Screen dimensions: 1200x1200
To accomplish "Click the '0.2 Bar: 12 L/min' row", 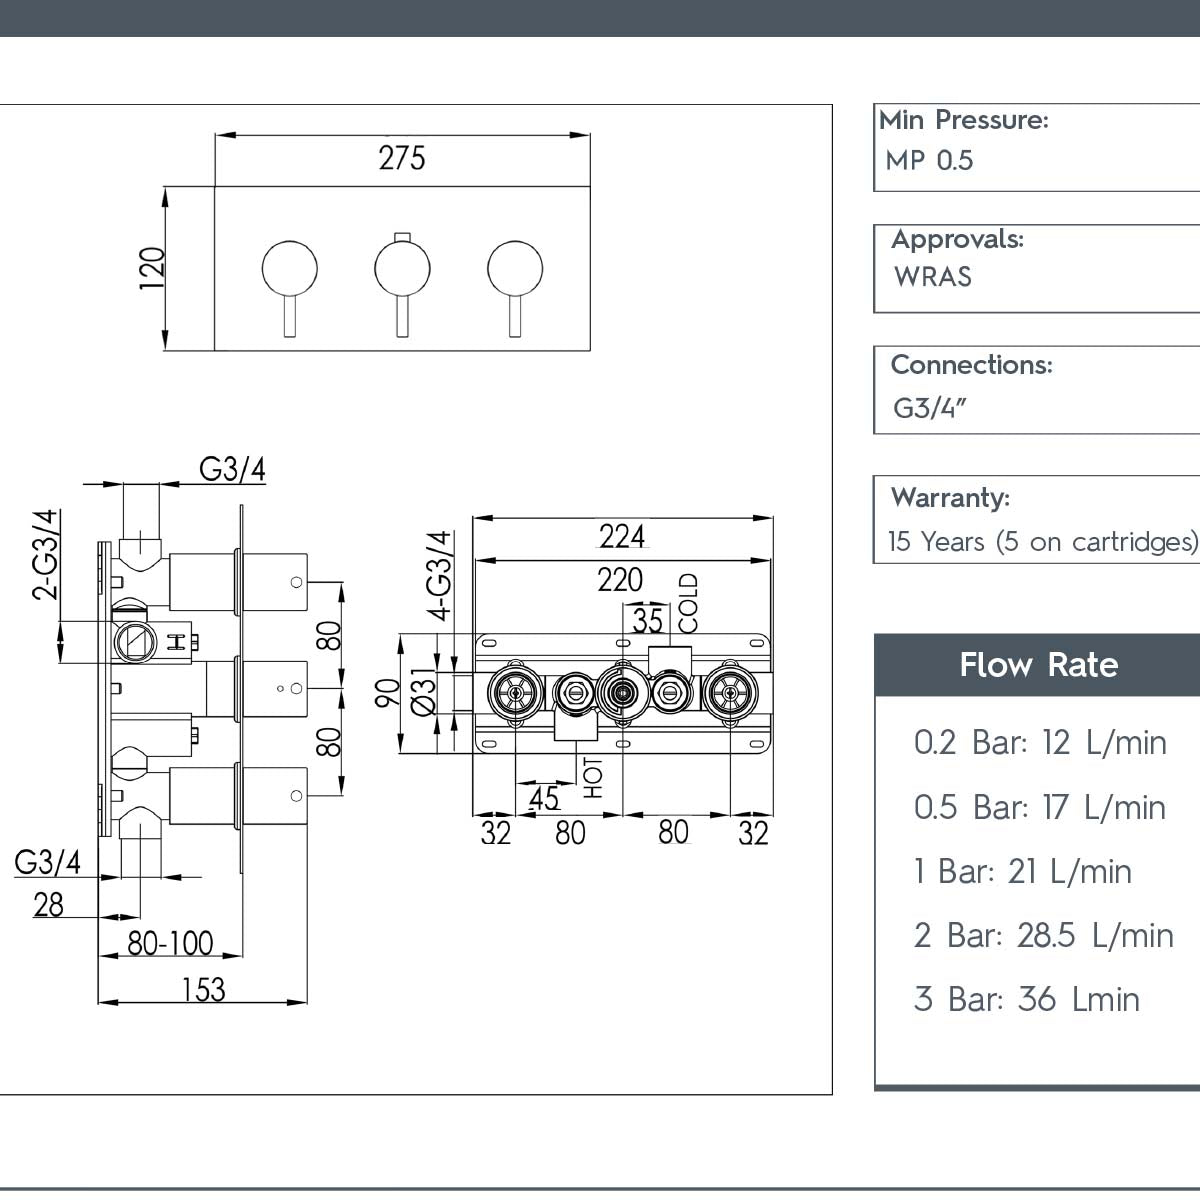I will [x=1040, y=743].
